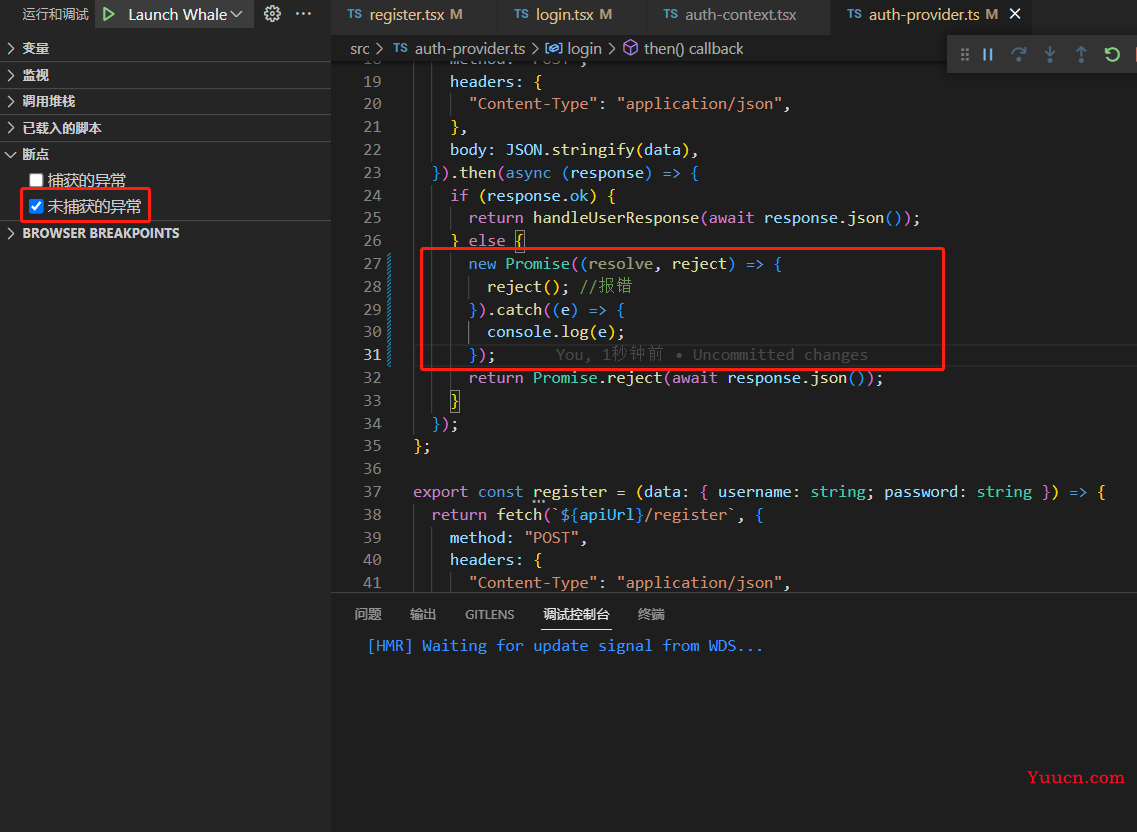Click src folder in breadcrumb
Screen dimensions: 1137x832
pos(360,49)
